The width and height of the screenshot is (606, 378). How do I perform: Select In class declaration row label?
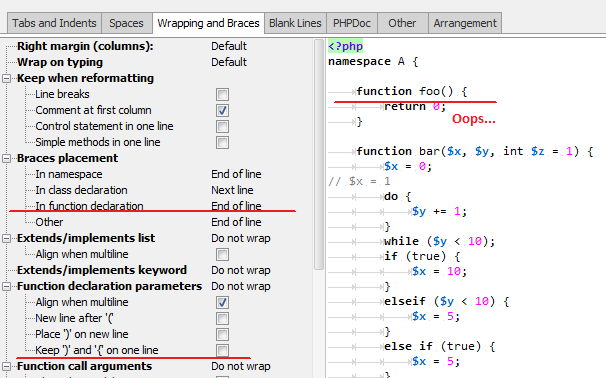[81, 190]
